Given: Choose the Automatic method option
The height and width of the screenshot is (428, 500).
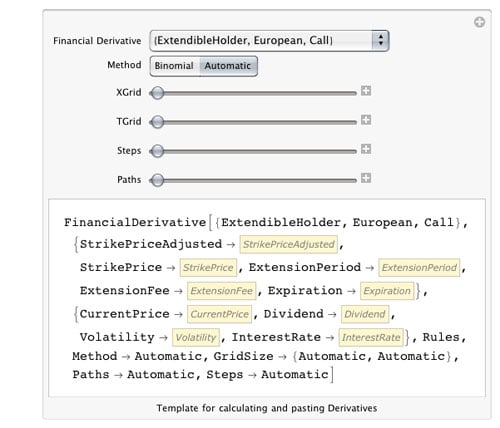Looking at the screenshot, I should pyautogui.click(x=228, y=66).
